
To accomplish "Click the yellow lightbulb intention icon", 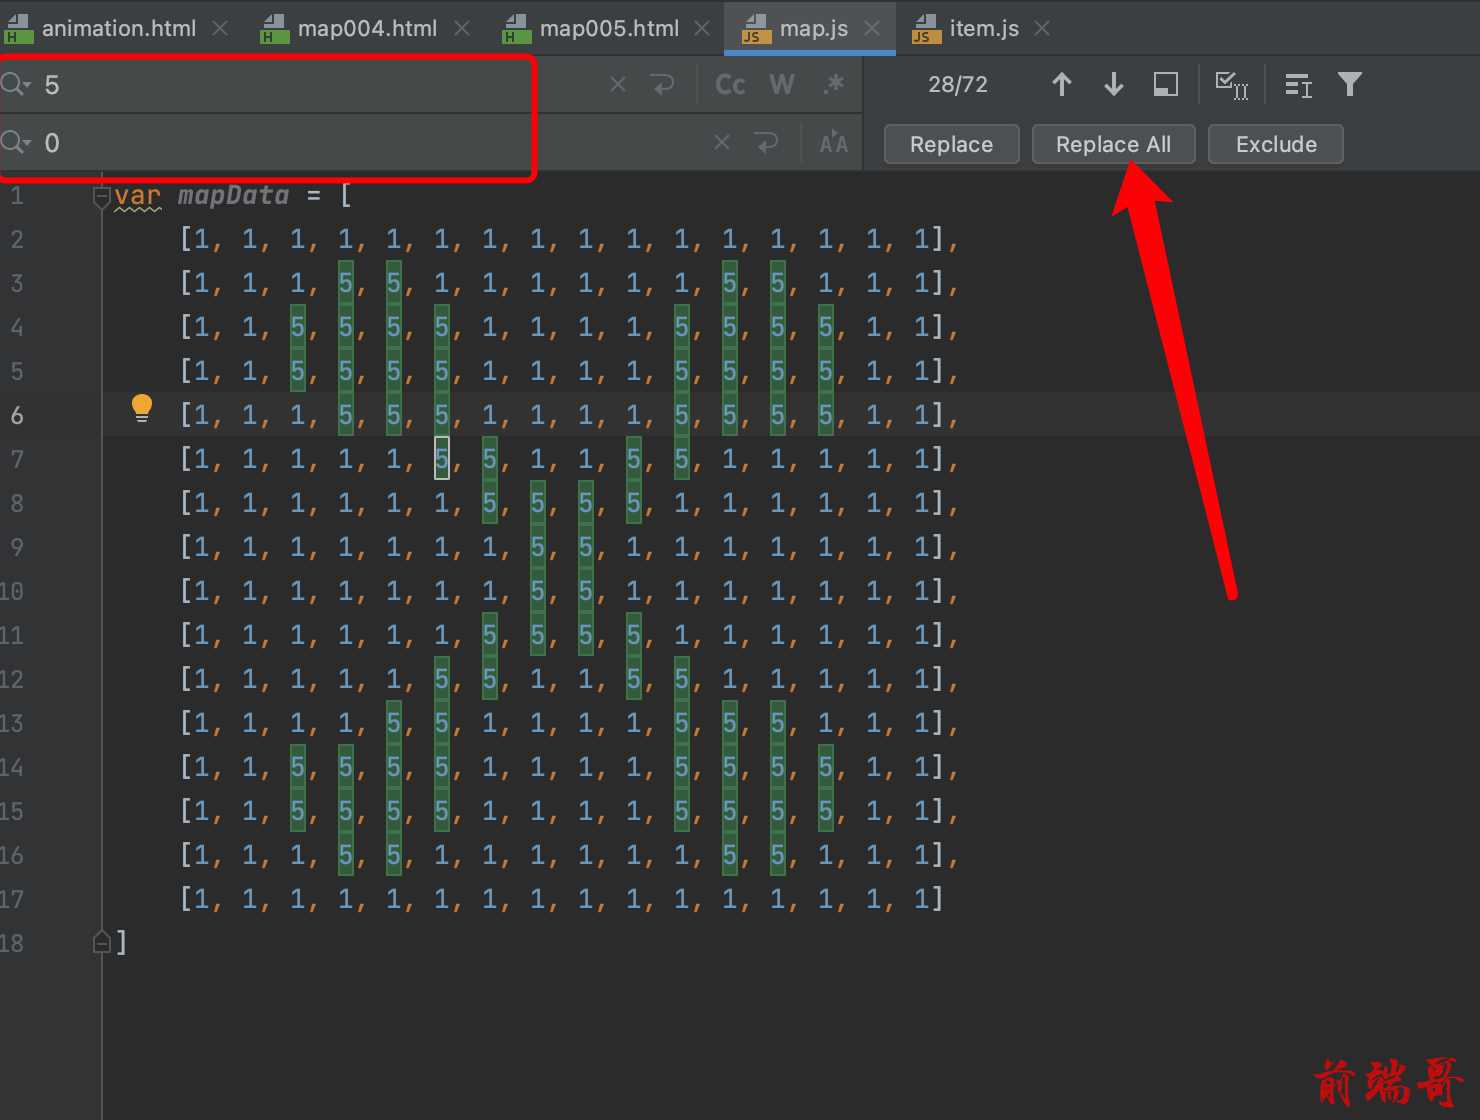I will coord(142,408).
